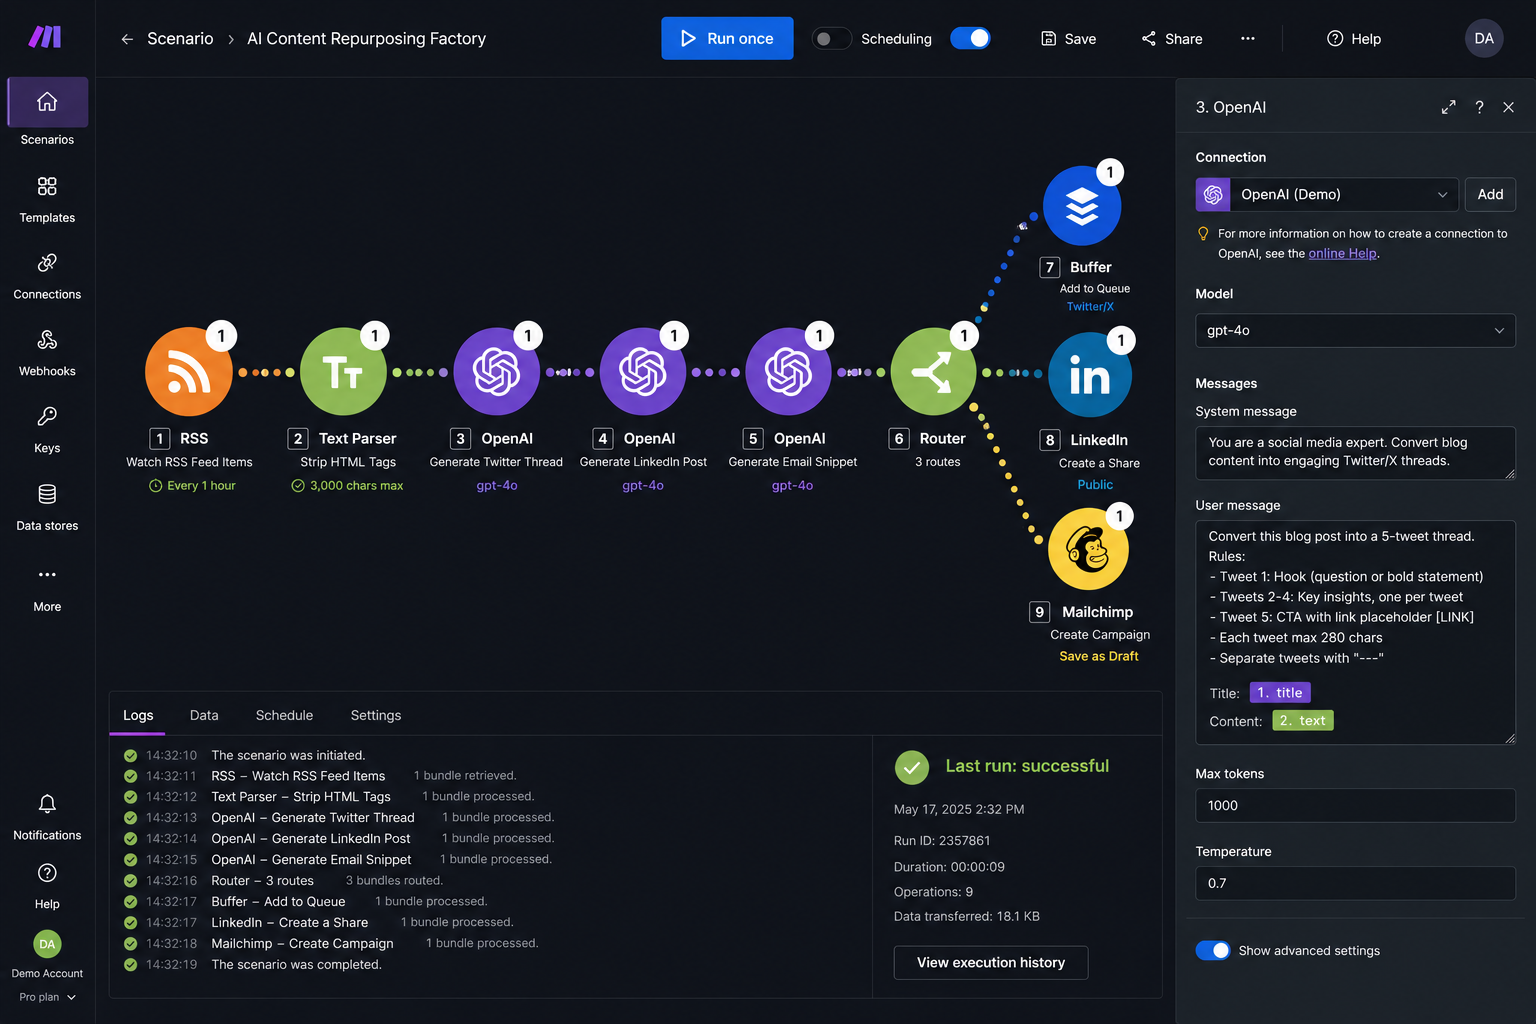This screenshot has width=1536, height=1024.
Task: Open the Scenarios home section
Action: [x=47, y=113]
